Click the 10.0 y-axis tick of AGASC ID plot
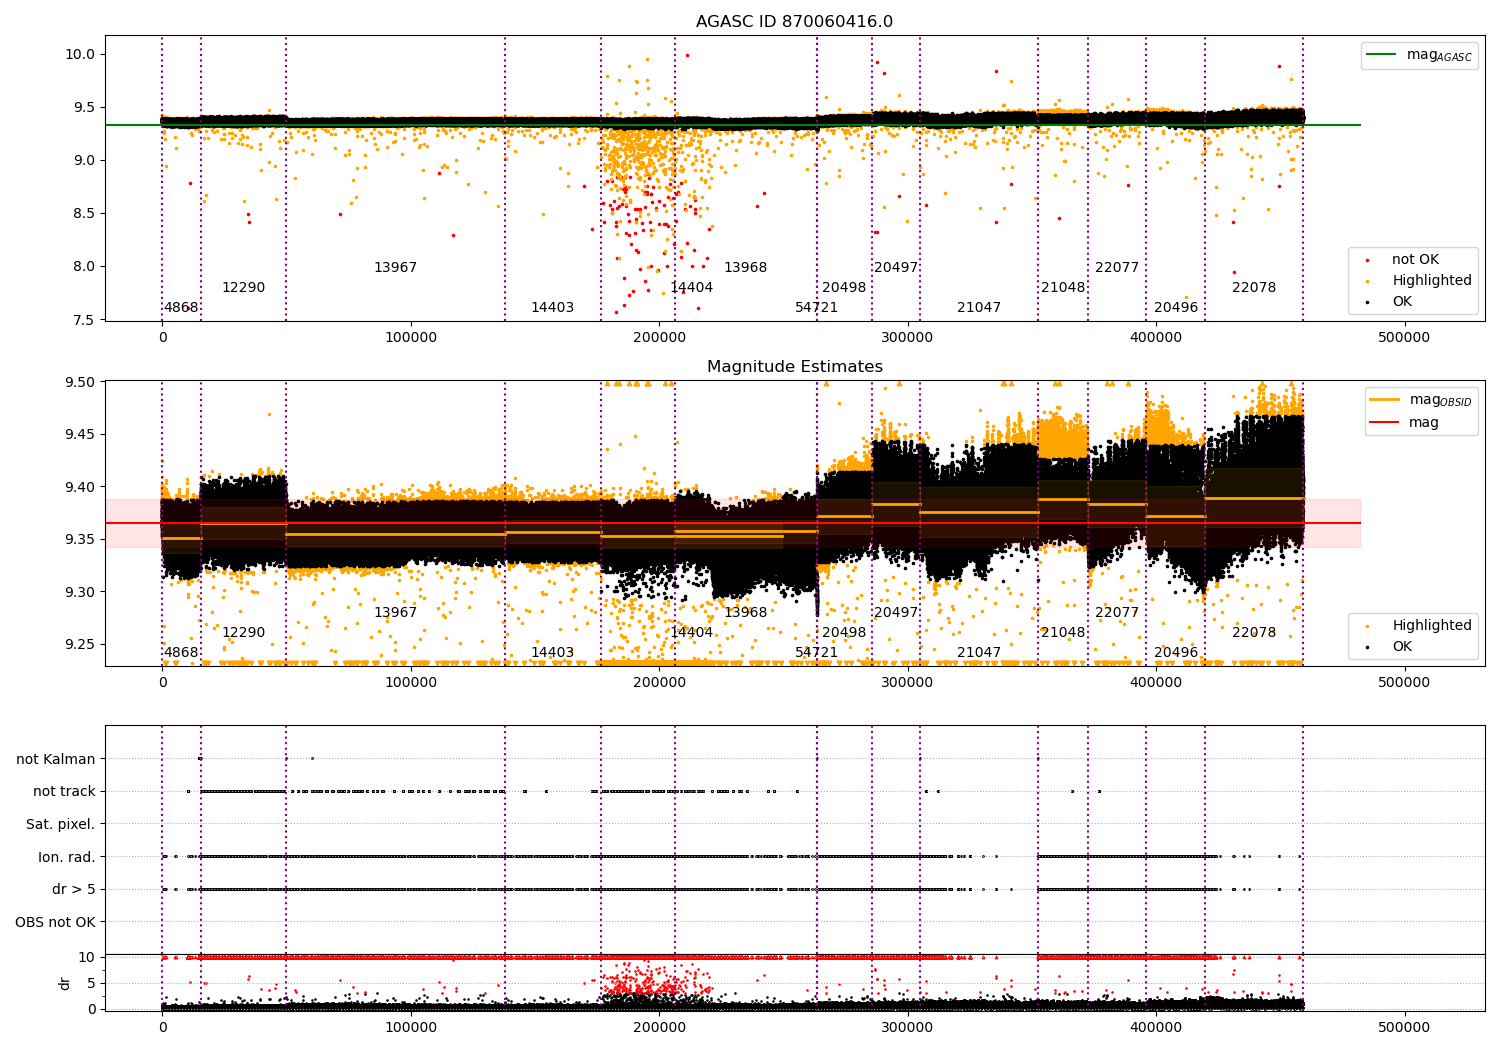The height and width of the screenshot is (1050, 1500). click(x=80, y=55)
